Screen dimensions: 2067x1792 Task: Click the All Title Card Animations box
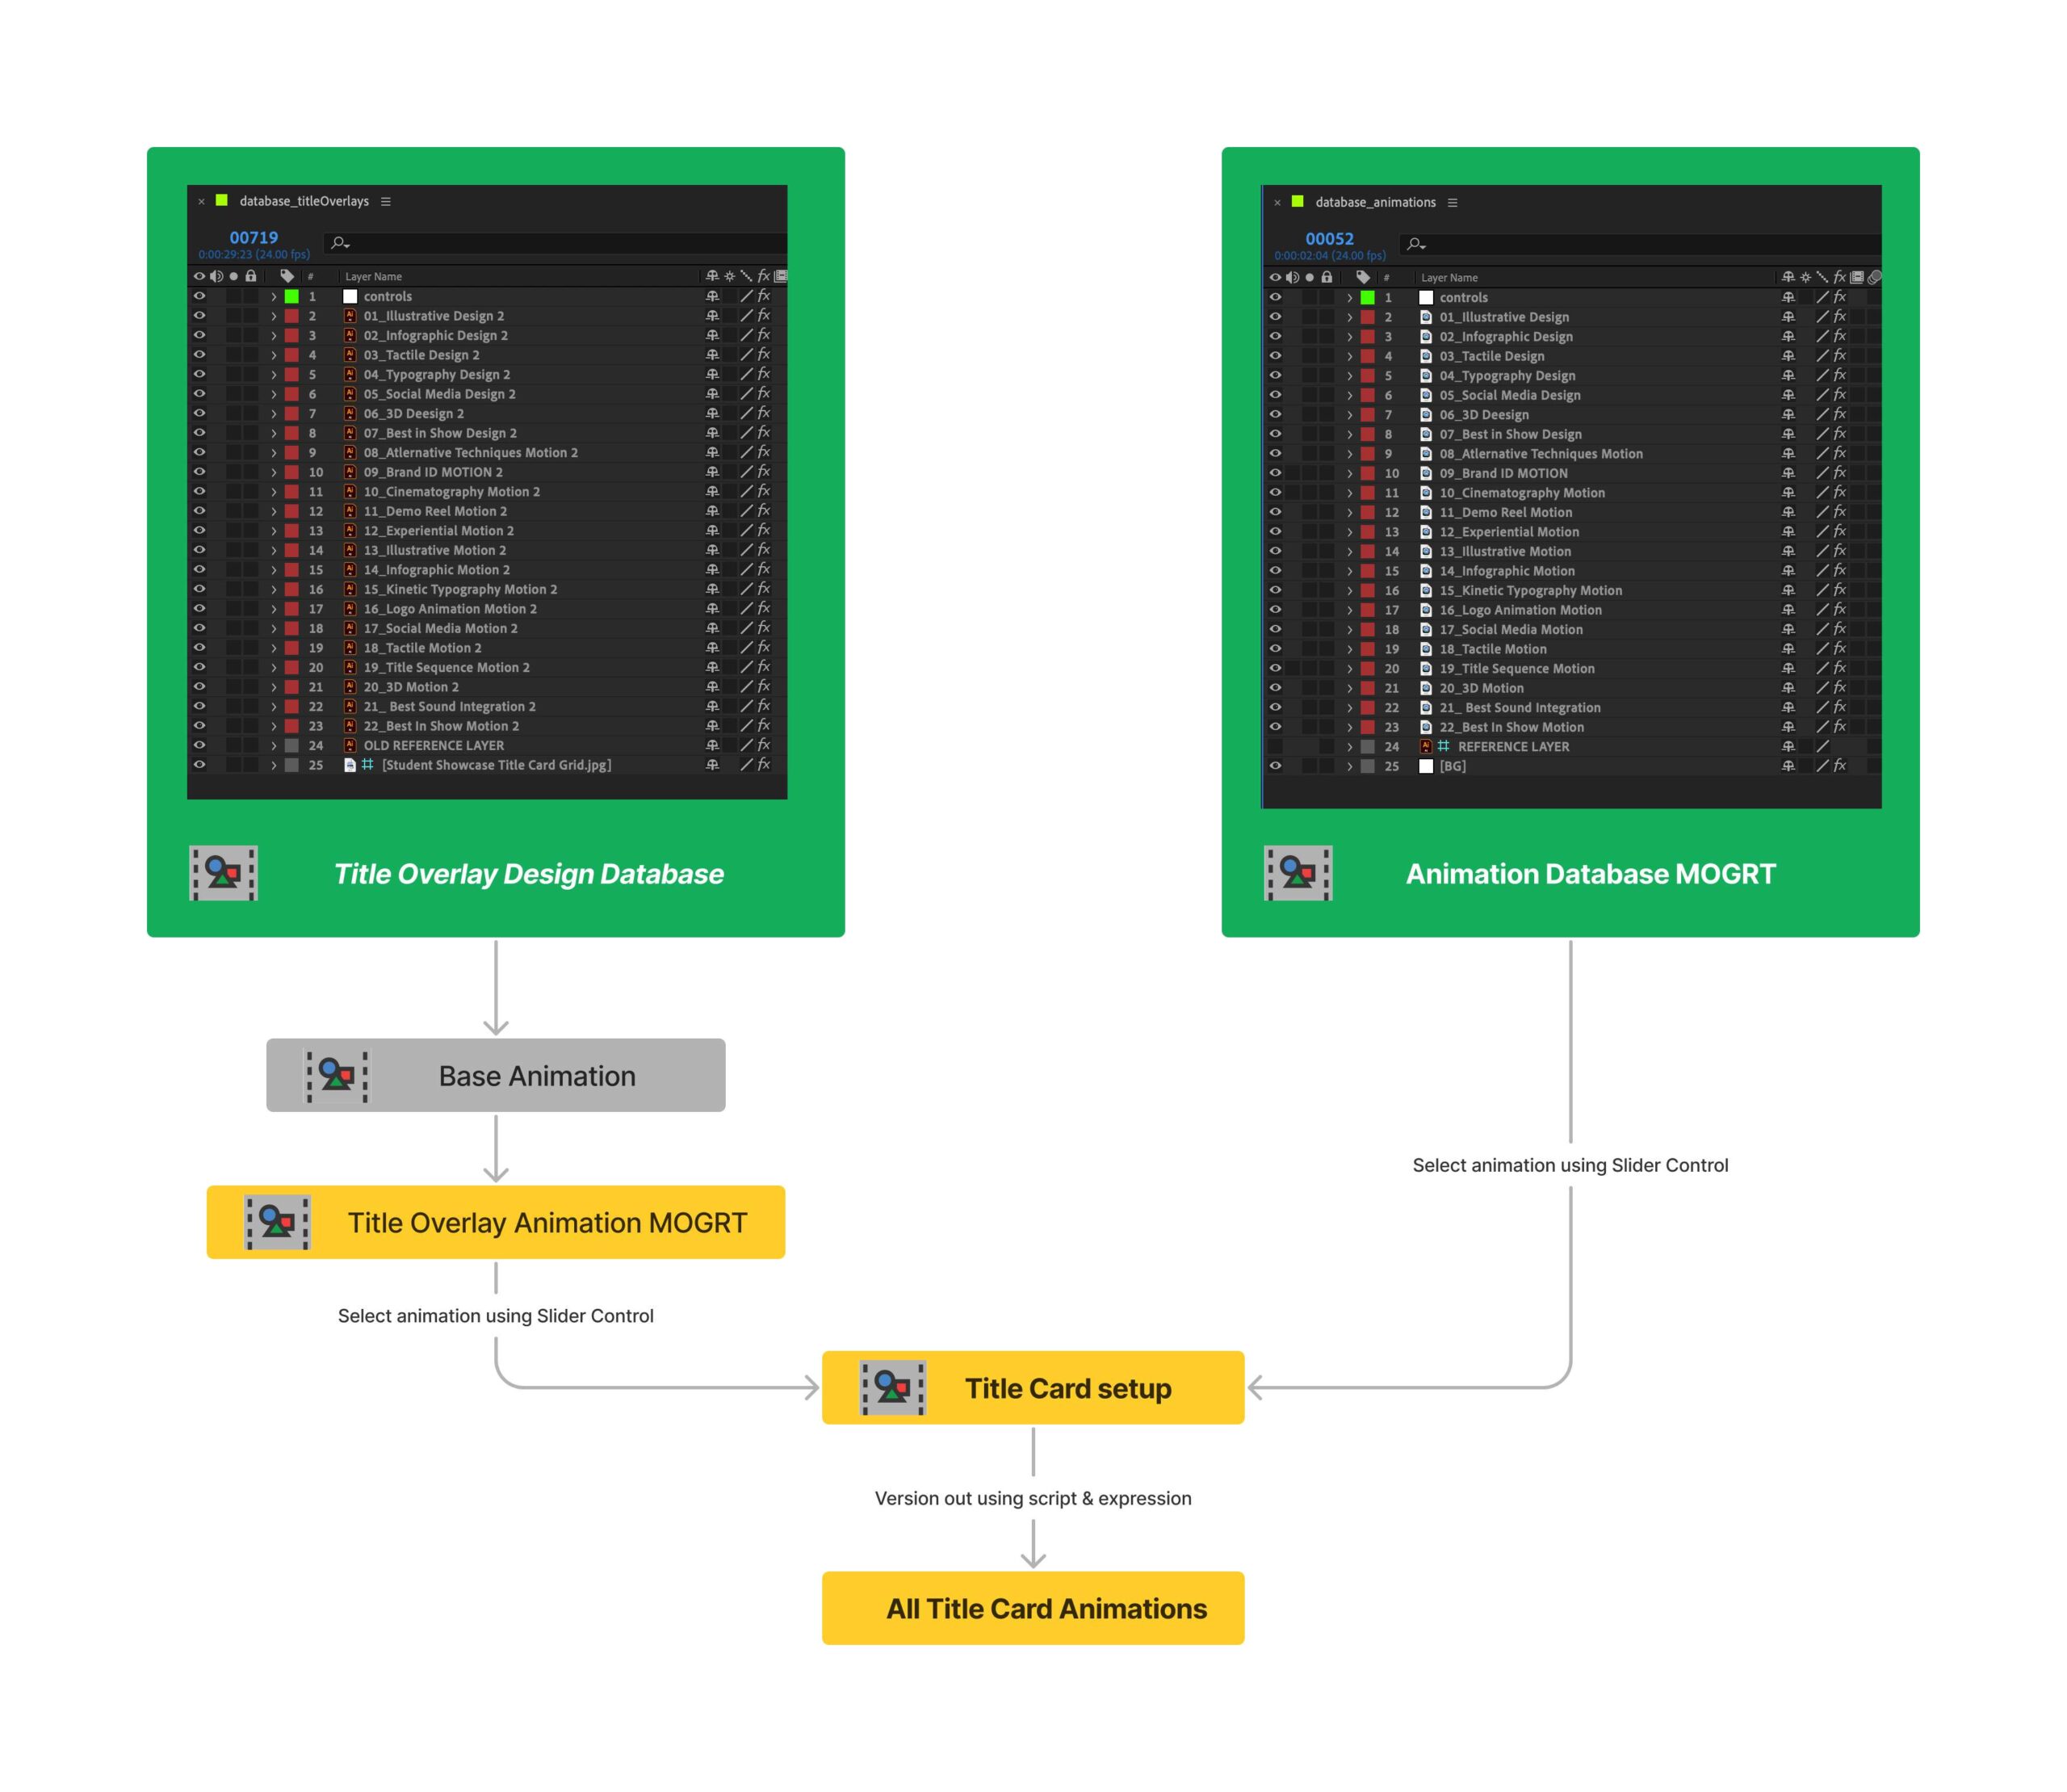point(1032,1608)
